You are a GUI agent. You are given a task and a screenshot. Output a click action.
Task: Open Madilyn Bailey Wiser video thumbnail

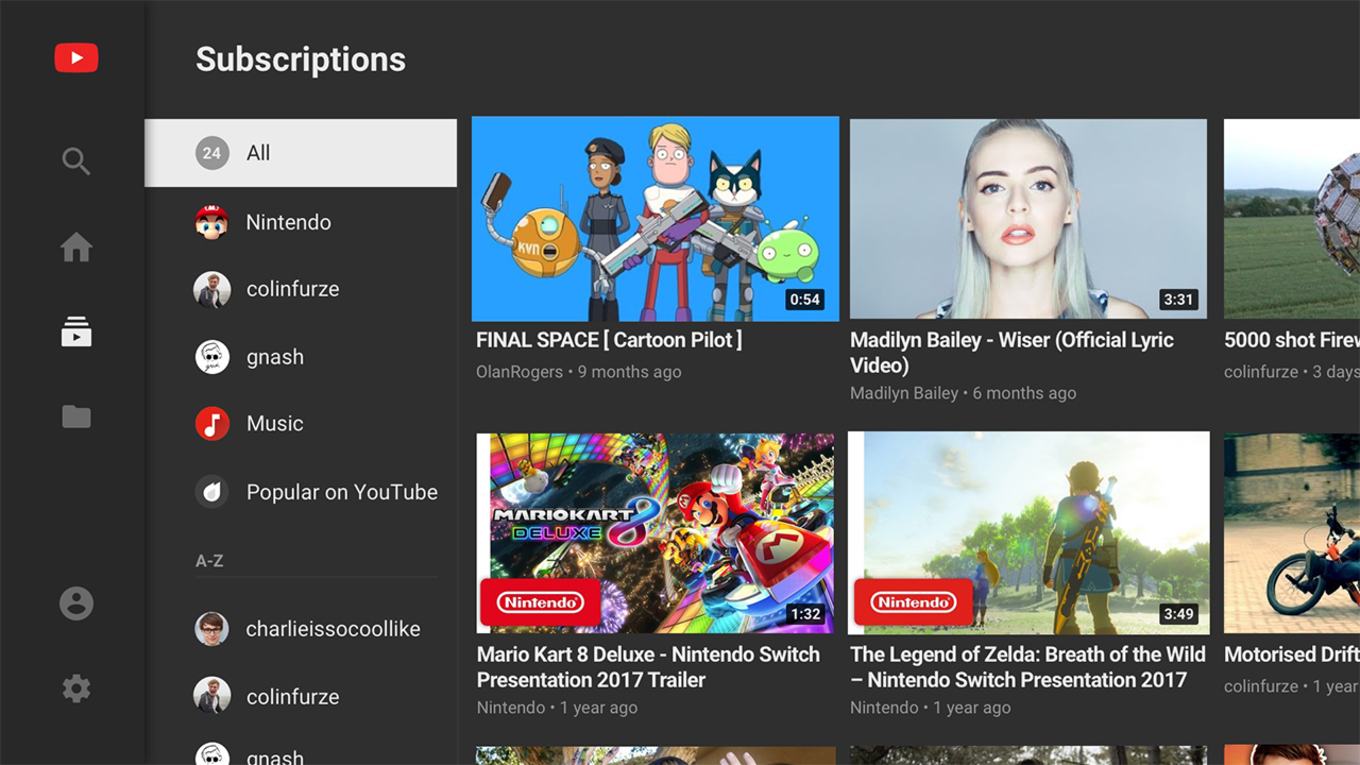pos(1028,219)
